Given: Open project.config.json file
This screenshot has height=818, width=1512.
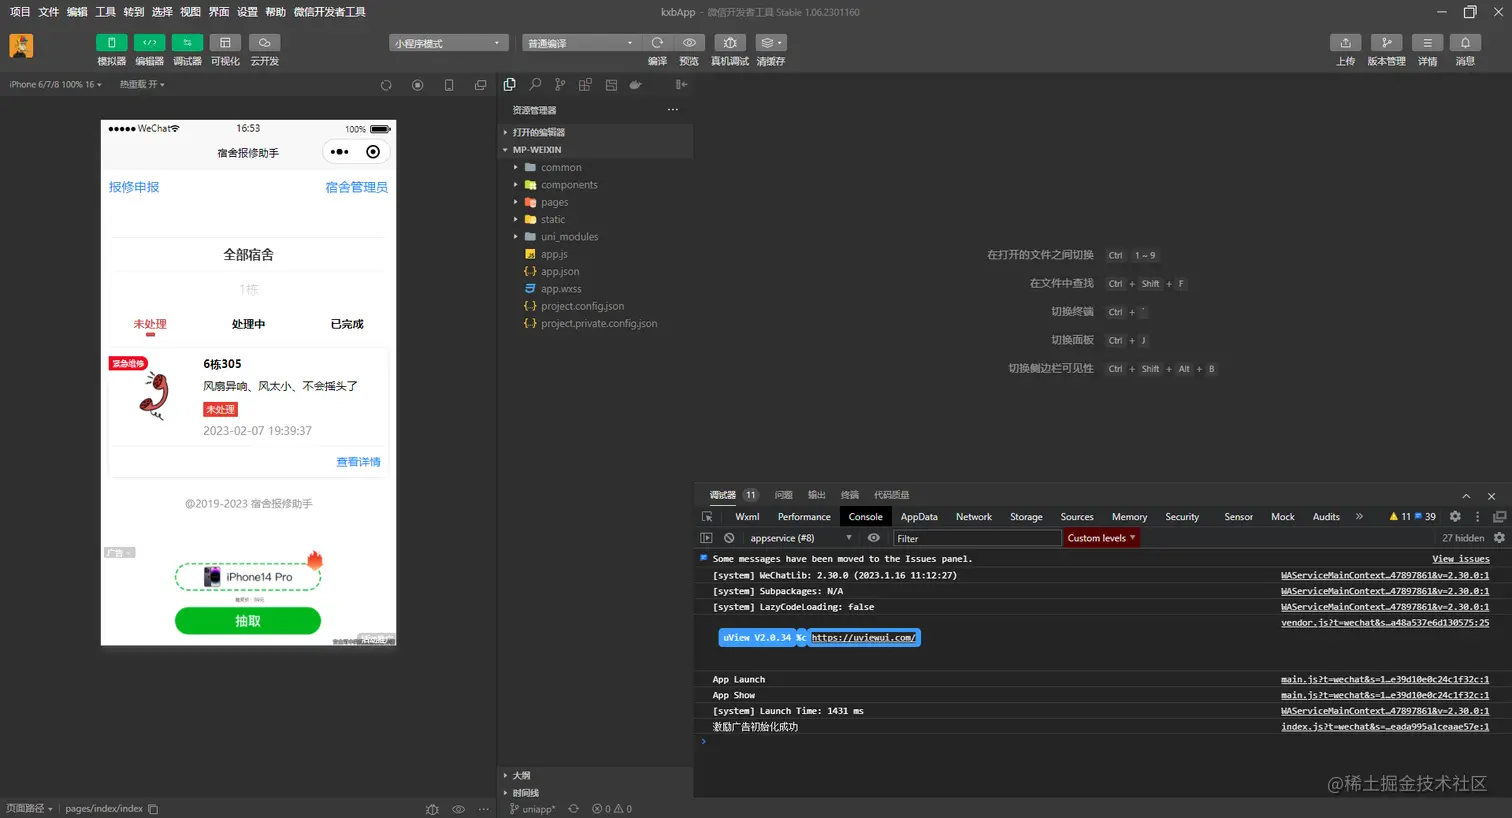Looking at the screenshot, I should pyautogui.click(x=595, y=307).
